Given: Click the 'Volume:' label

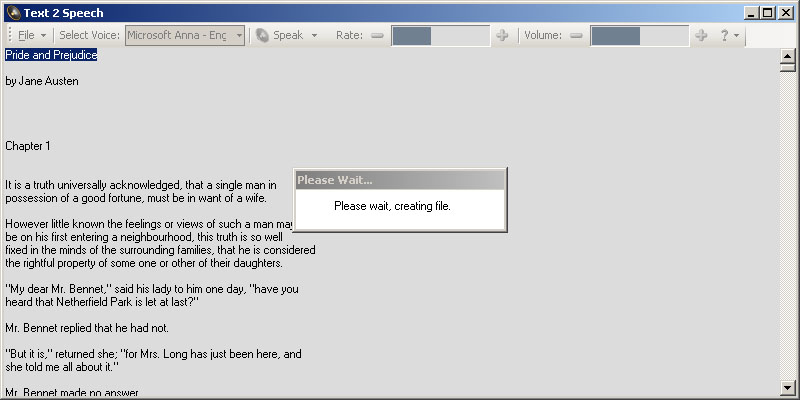Looking at the screenshot, I should (543, 35).
